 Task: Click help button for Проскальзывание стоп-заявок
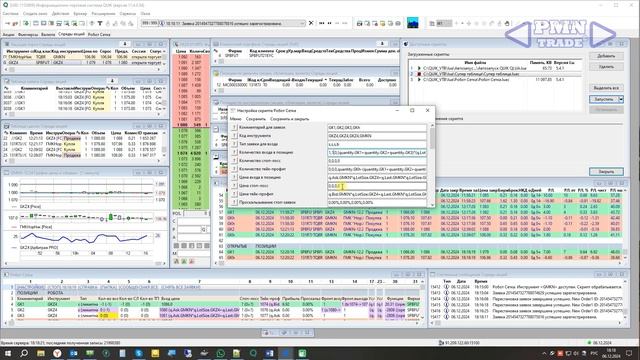tap(234, 202)
